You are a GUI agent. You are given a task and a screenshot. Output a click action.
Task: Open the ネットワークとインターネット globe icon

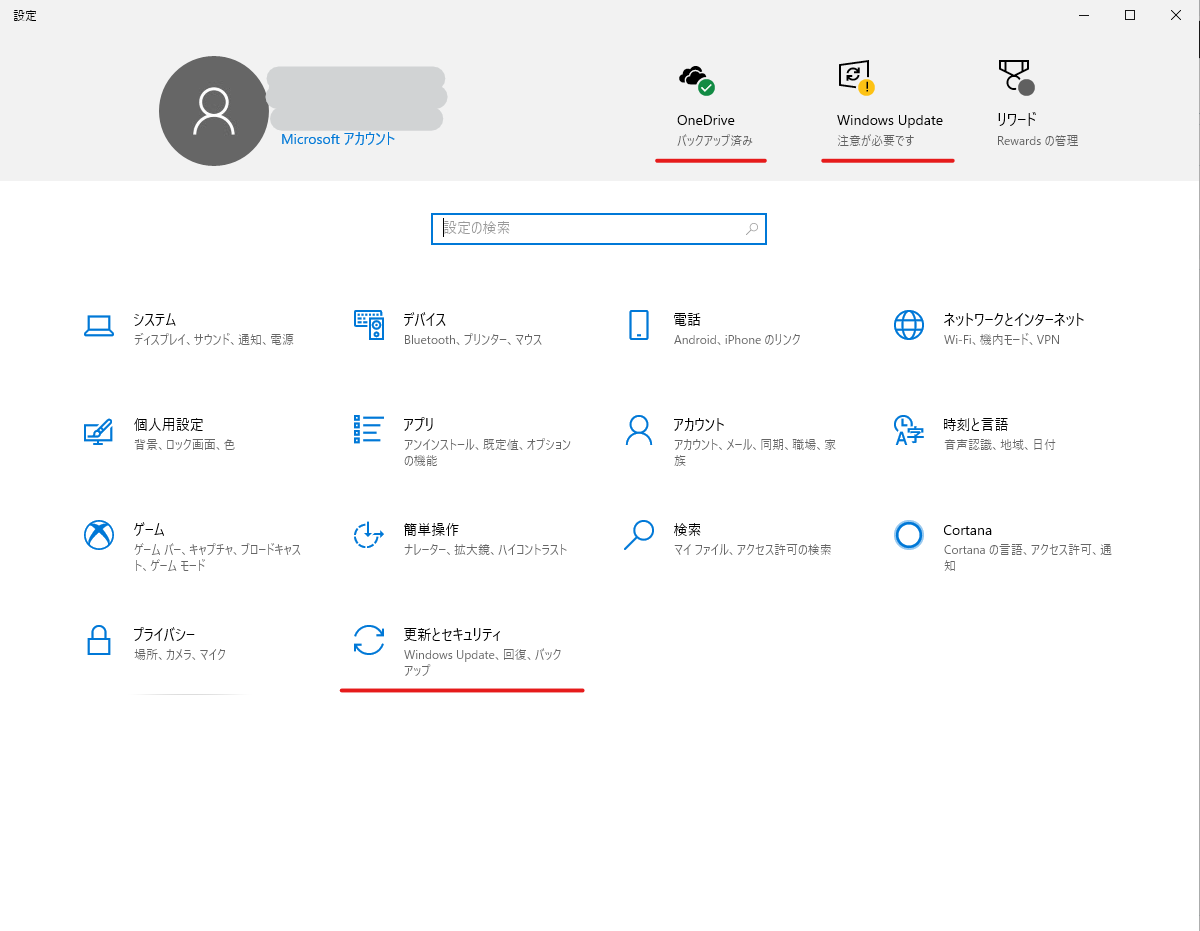coord(908,325)
